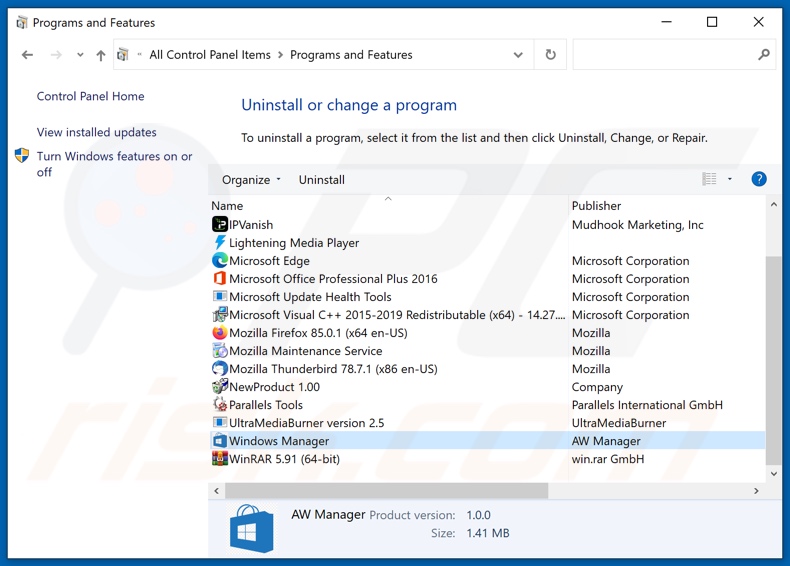Viewport: 790px width, 566px height.
Task: Select the Mozilla Thunderbird 78.7.1 entry
Action: pyautogui.click(x=333, y=369)
